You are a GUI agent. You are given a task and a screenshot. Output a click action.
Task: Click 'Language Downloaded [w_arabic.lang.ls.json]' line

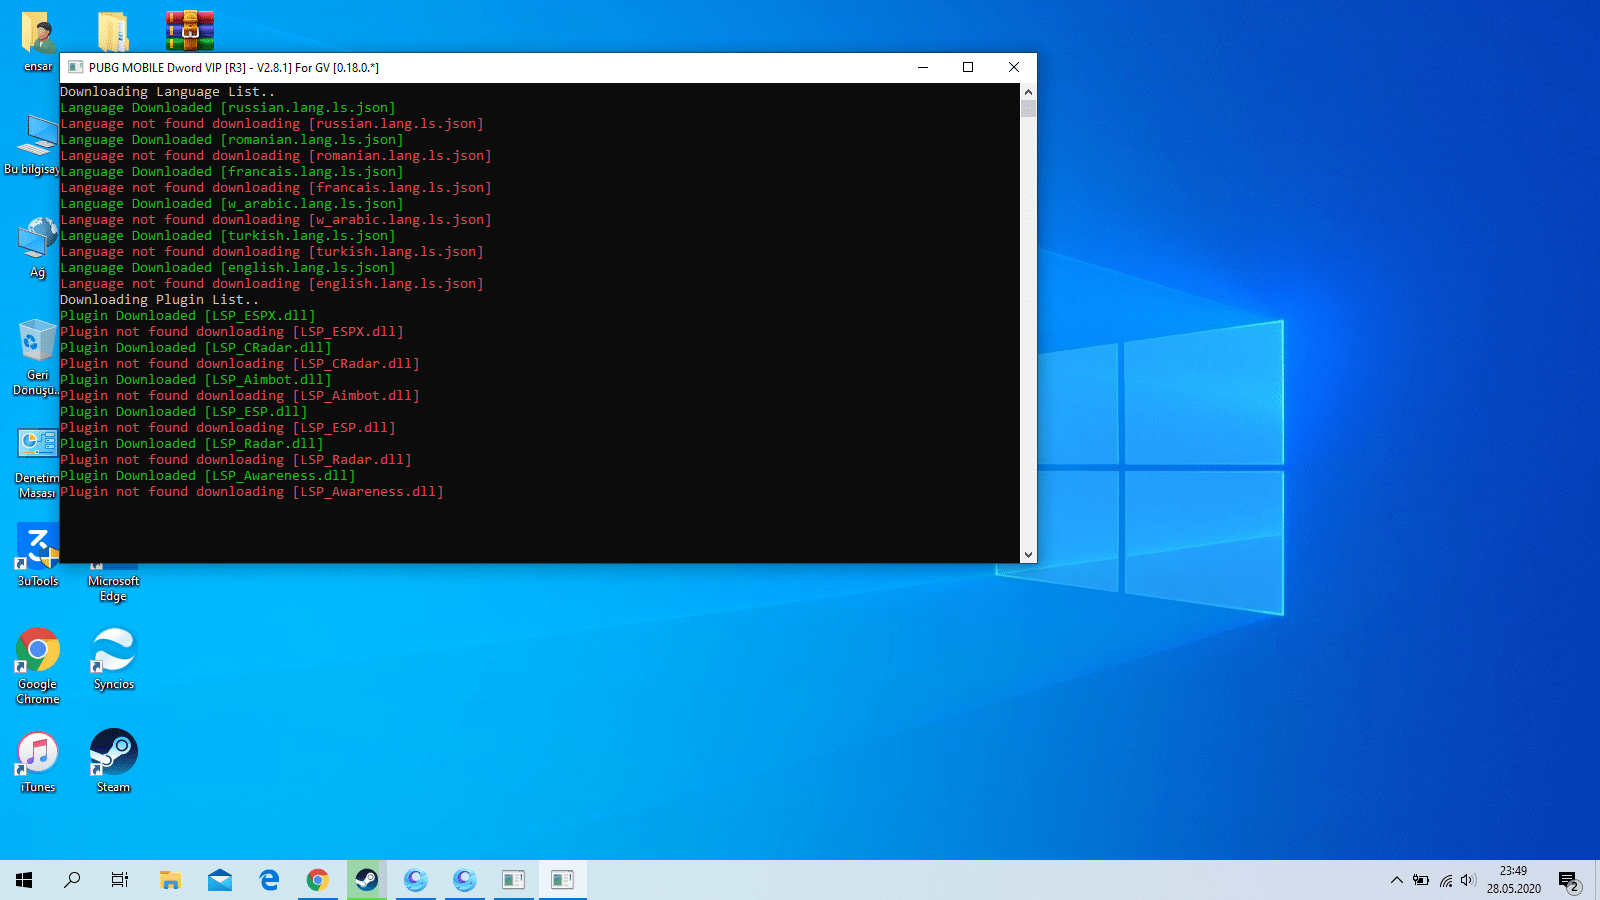coord(232,204)
